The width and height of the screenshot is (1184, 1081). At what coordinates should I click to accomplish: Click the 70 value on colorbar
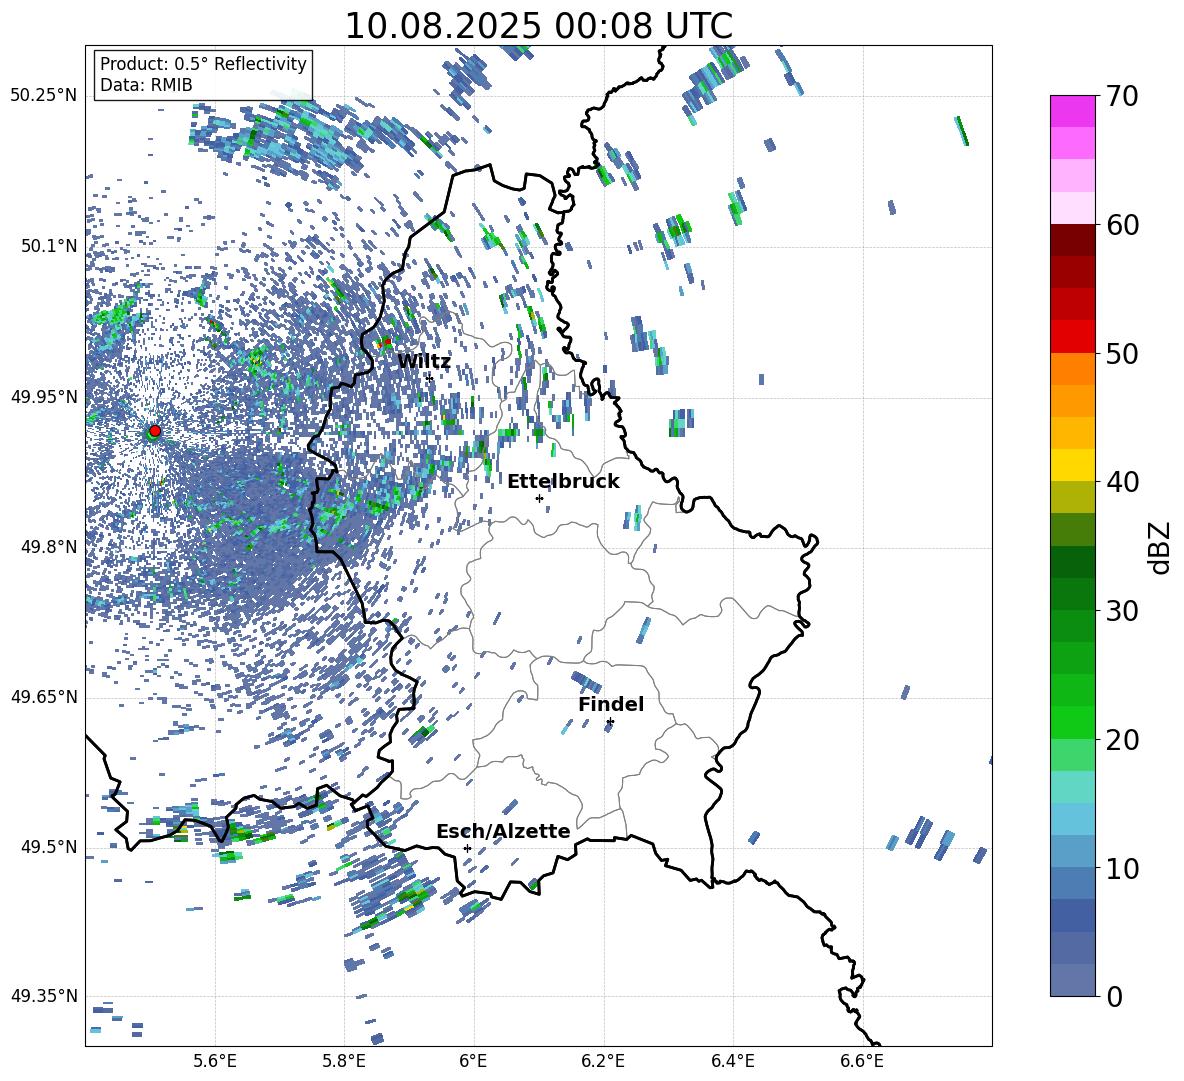pos(1122,96)
